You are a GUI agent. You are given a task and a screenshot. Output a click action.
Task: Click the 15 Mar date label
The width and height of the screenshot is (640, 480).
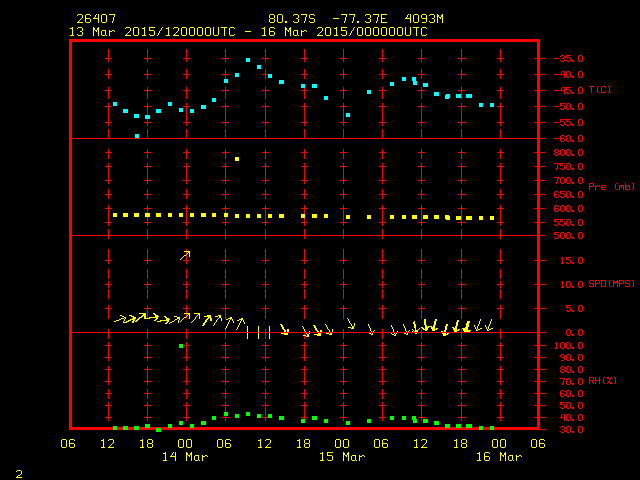click(x=342, y=457)
